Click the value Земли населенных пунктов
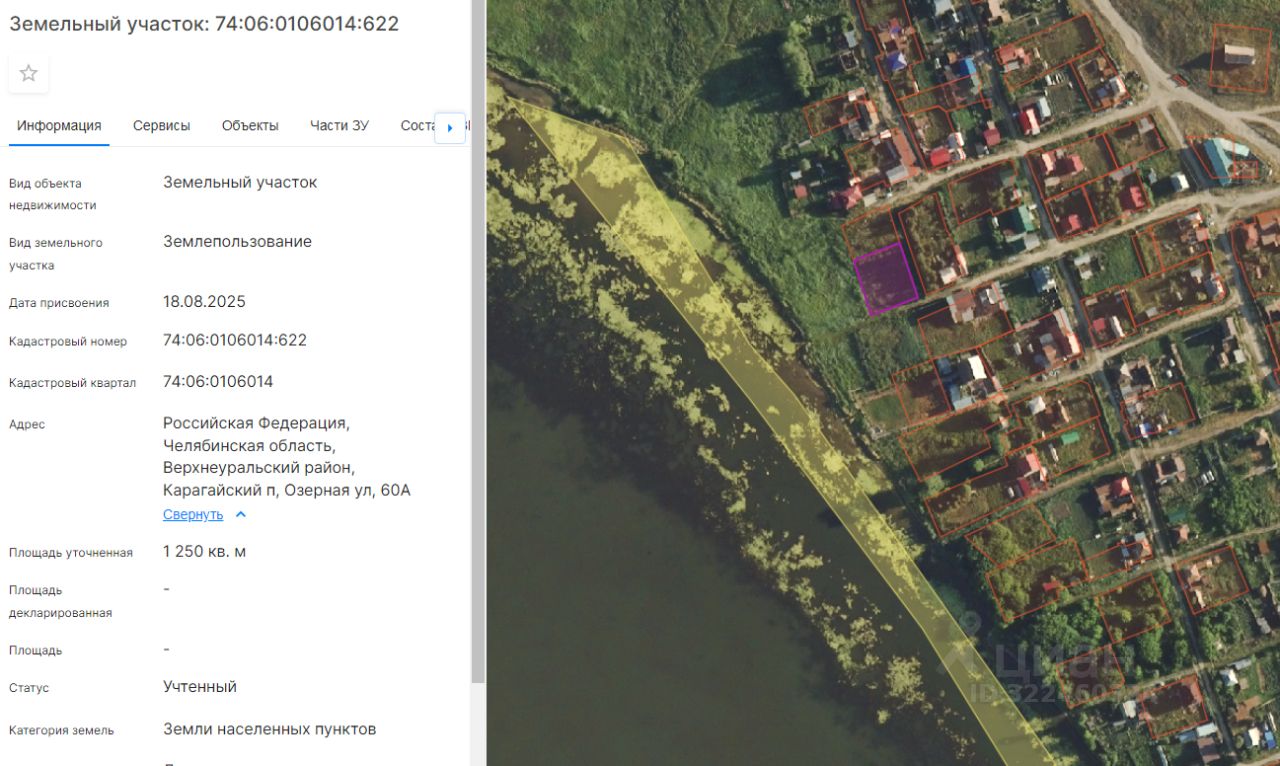Screen dimensions: 1280x766 (270, 730)
